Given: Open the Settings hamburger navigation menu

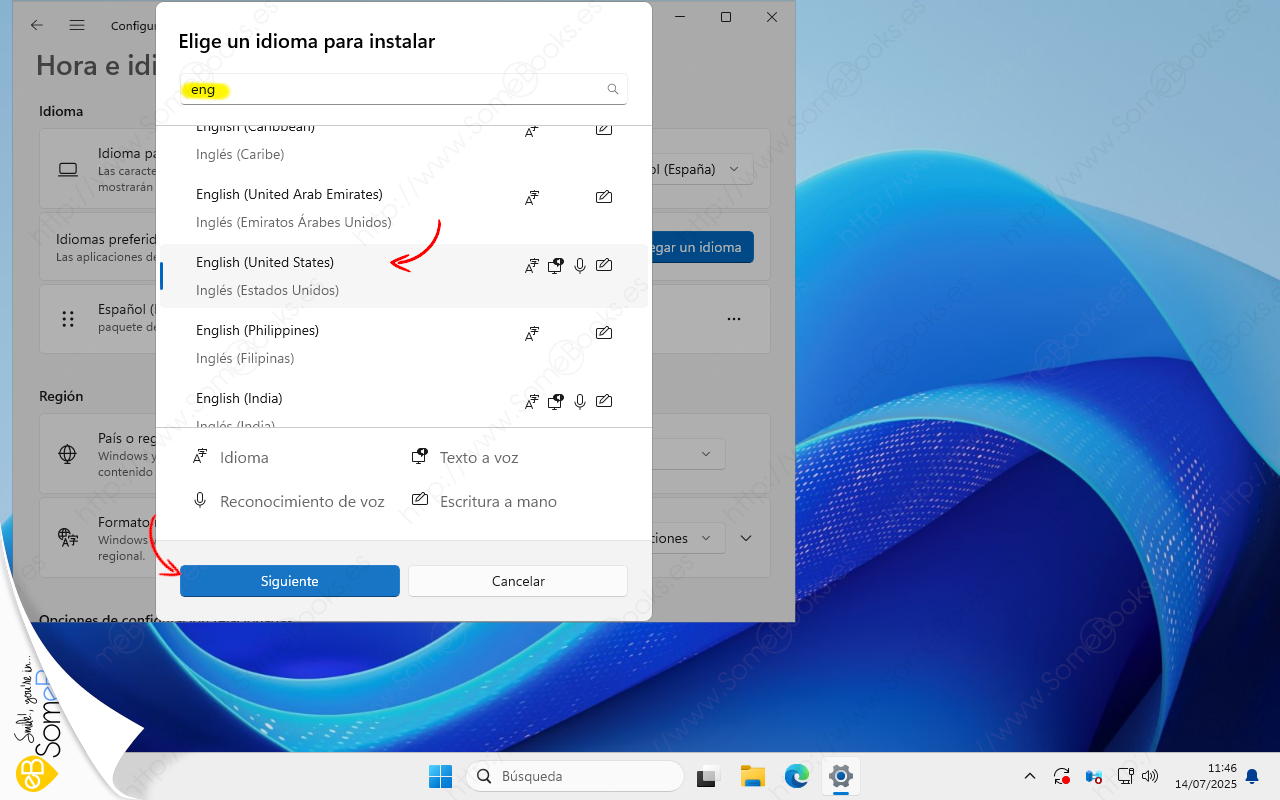Looking at the screenshot, I should pyautogui.click(x=77, y=25).
